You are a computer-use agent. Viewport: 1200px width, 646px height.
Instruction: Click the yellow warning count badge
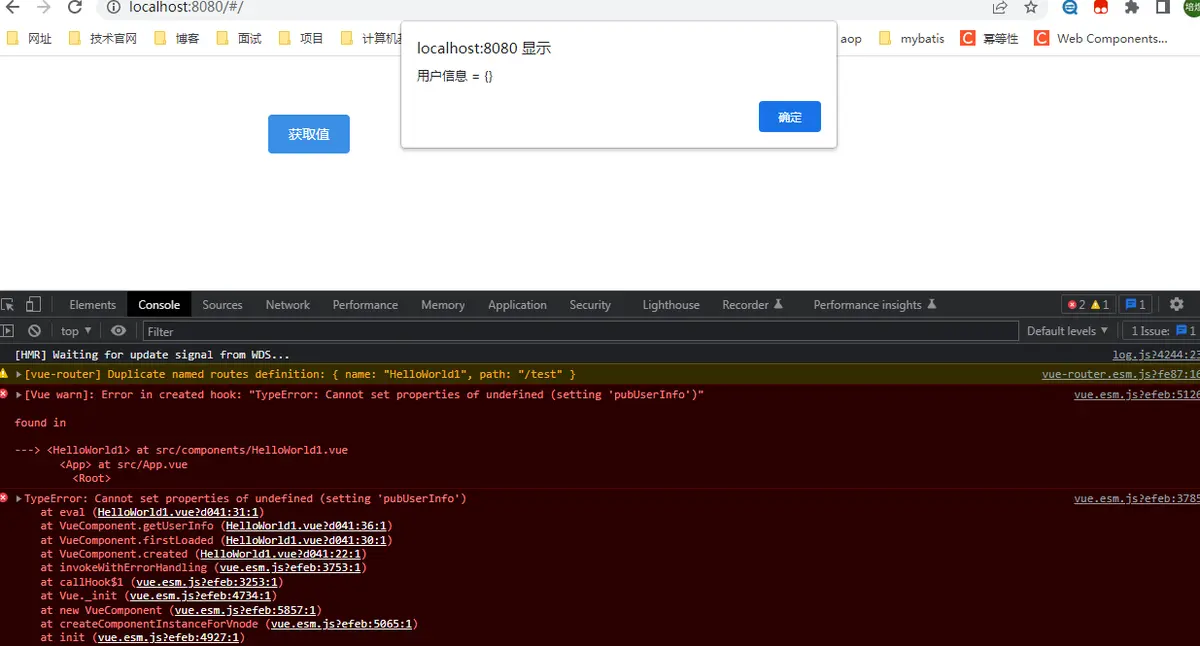(x=1099, y=305)
